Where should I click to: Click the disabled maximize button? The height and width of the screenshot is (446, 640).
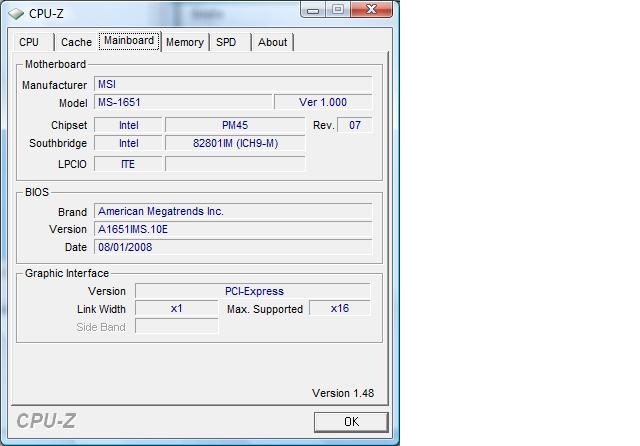[338, 9]
